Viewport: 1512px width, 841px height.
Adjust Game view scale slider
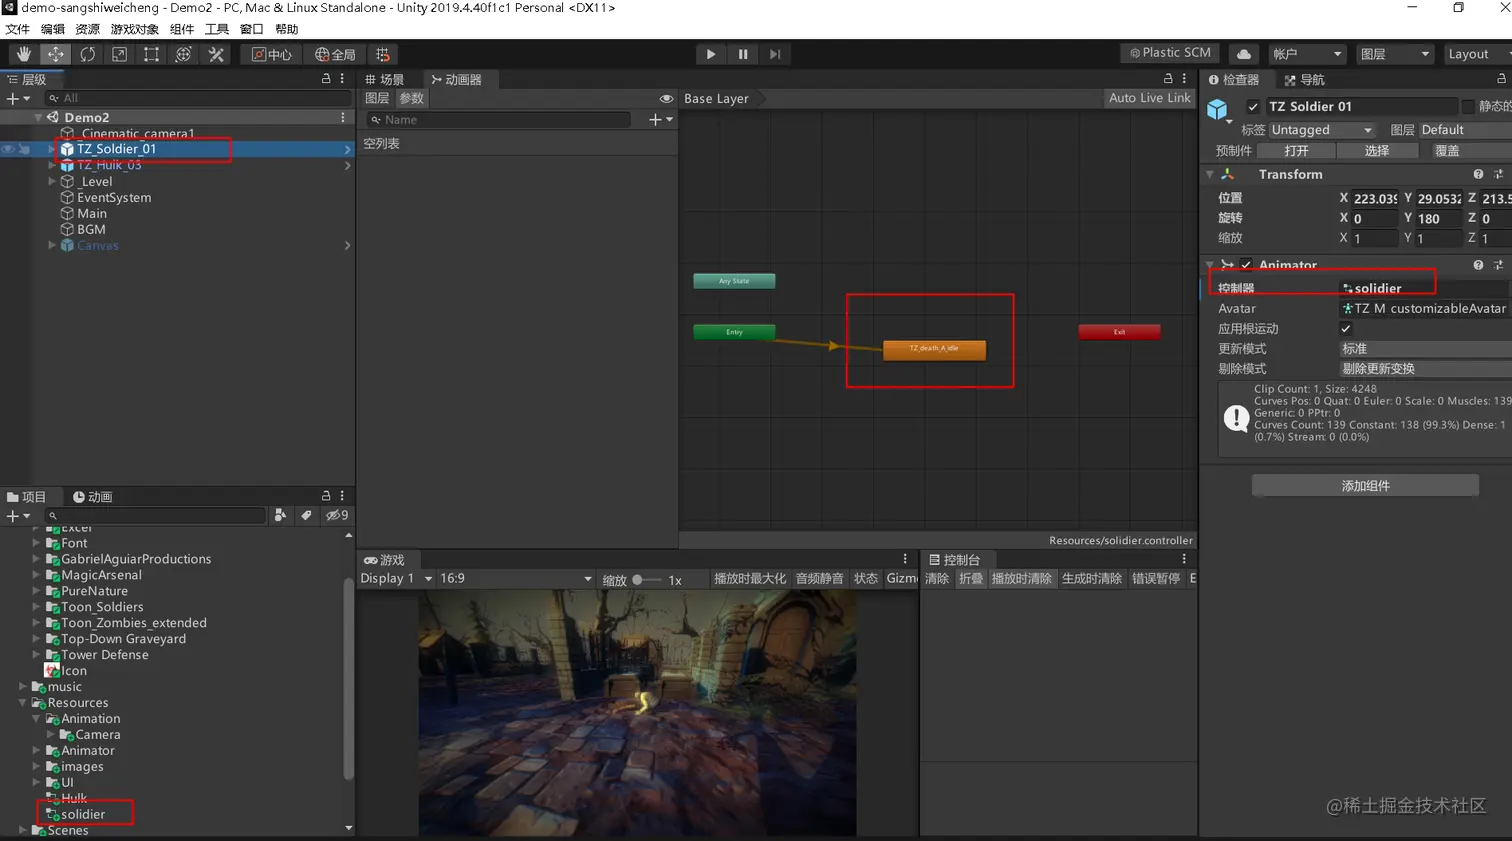tap(648, 580)
